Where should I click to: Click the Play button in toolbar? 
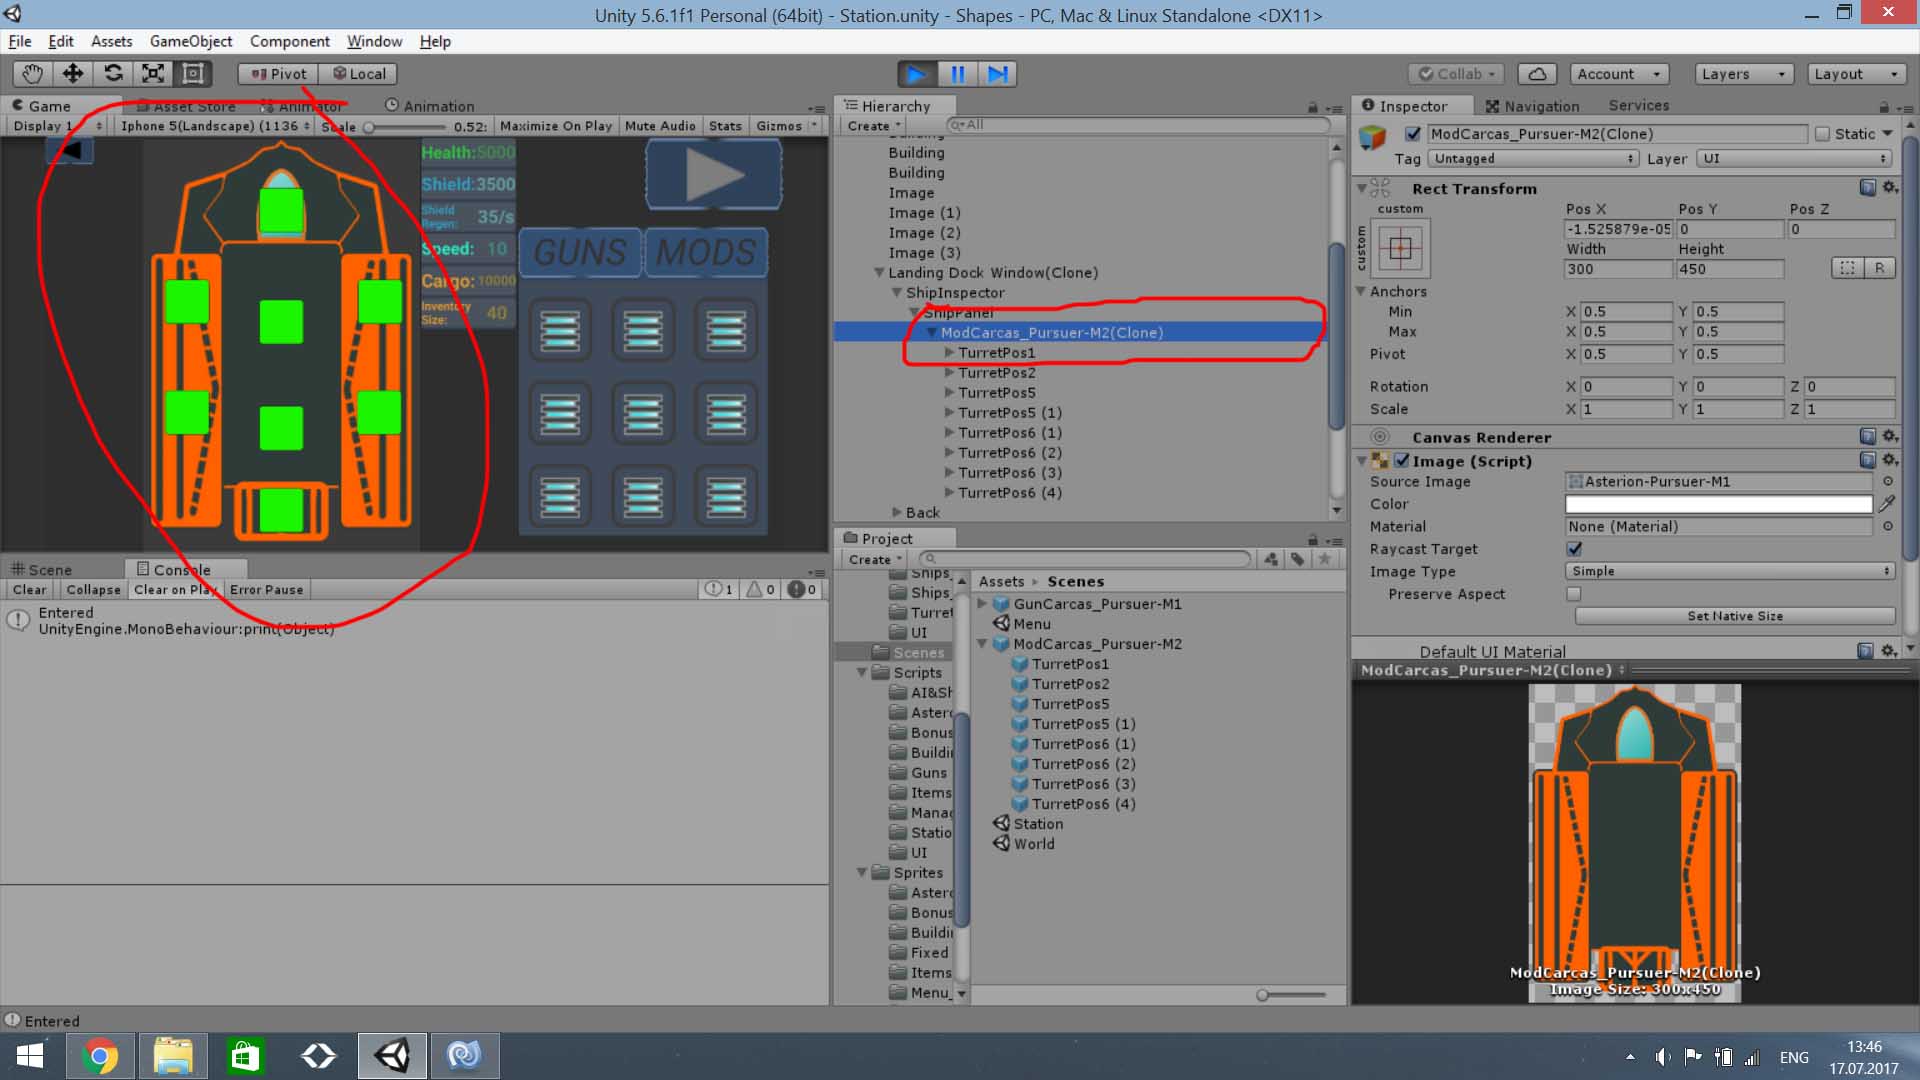point(915,73)
